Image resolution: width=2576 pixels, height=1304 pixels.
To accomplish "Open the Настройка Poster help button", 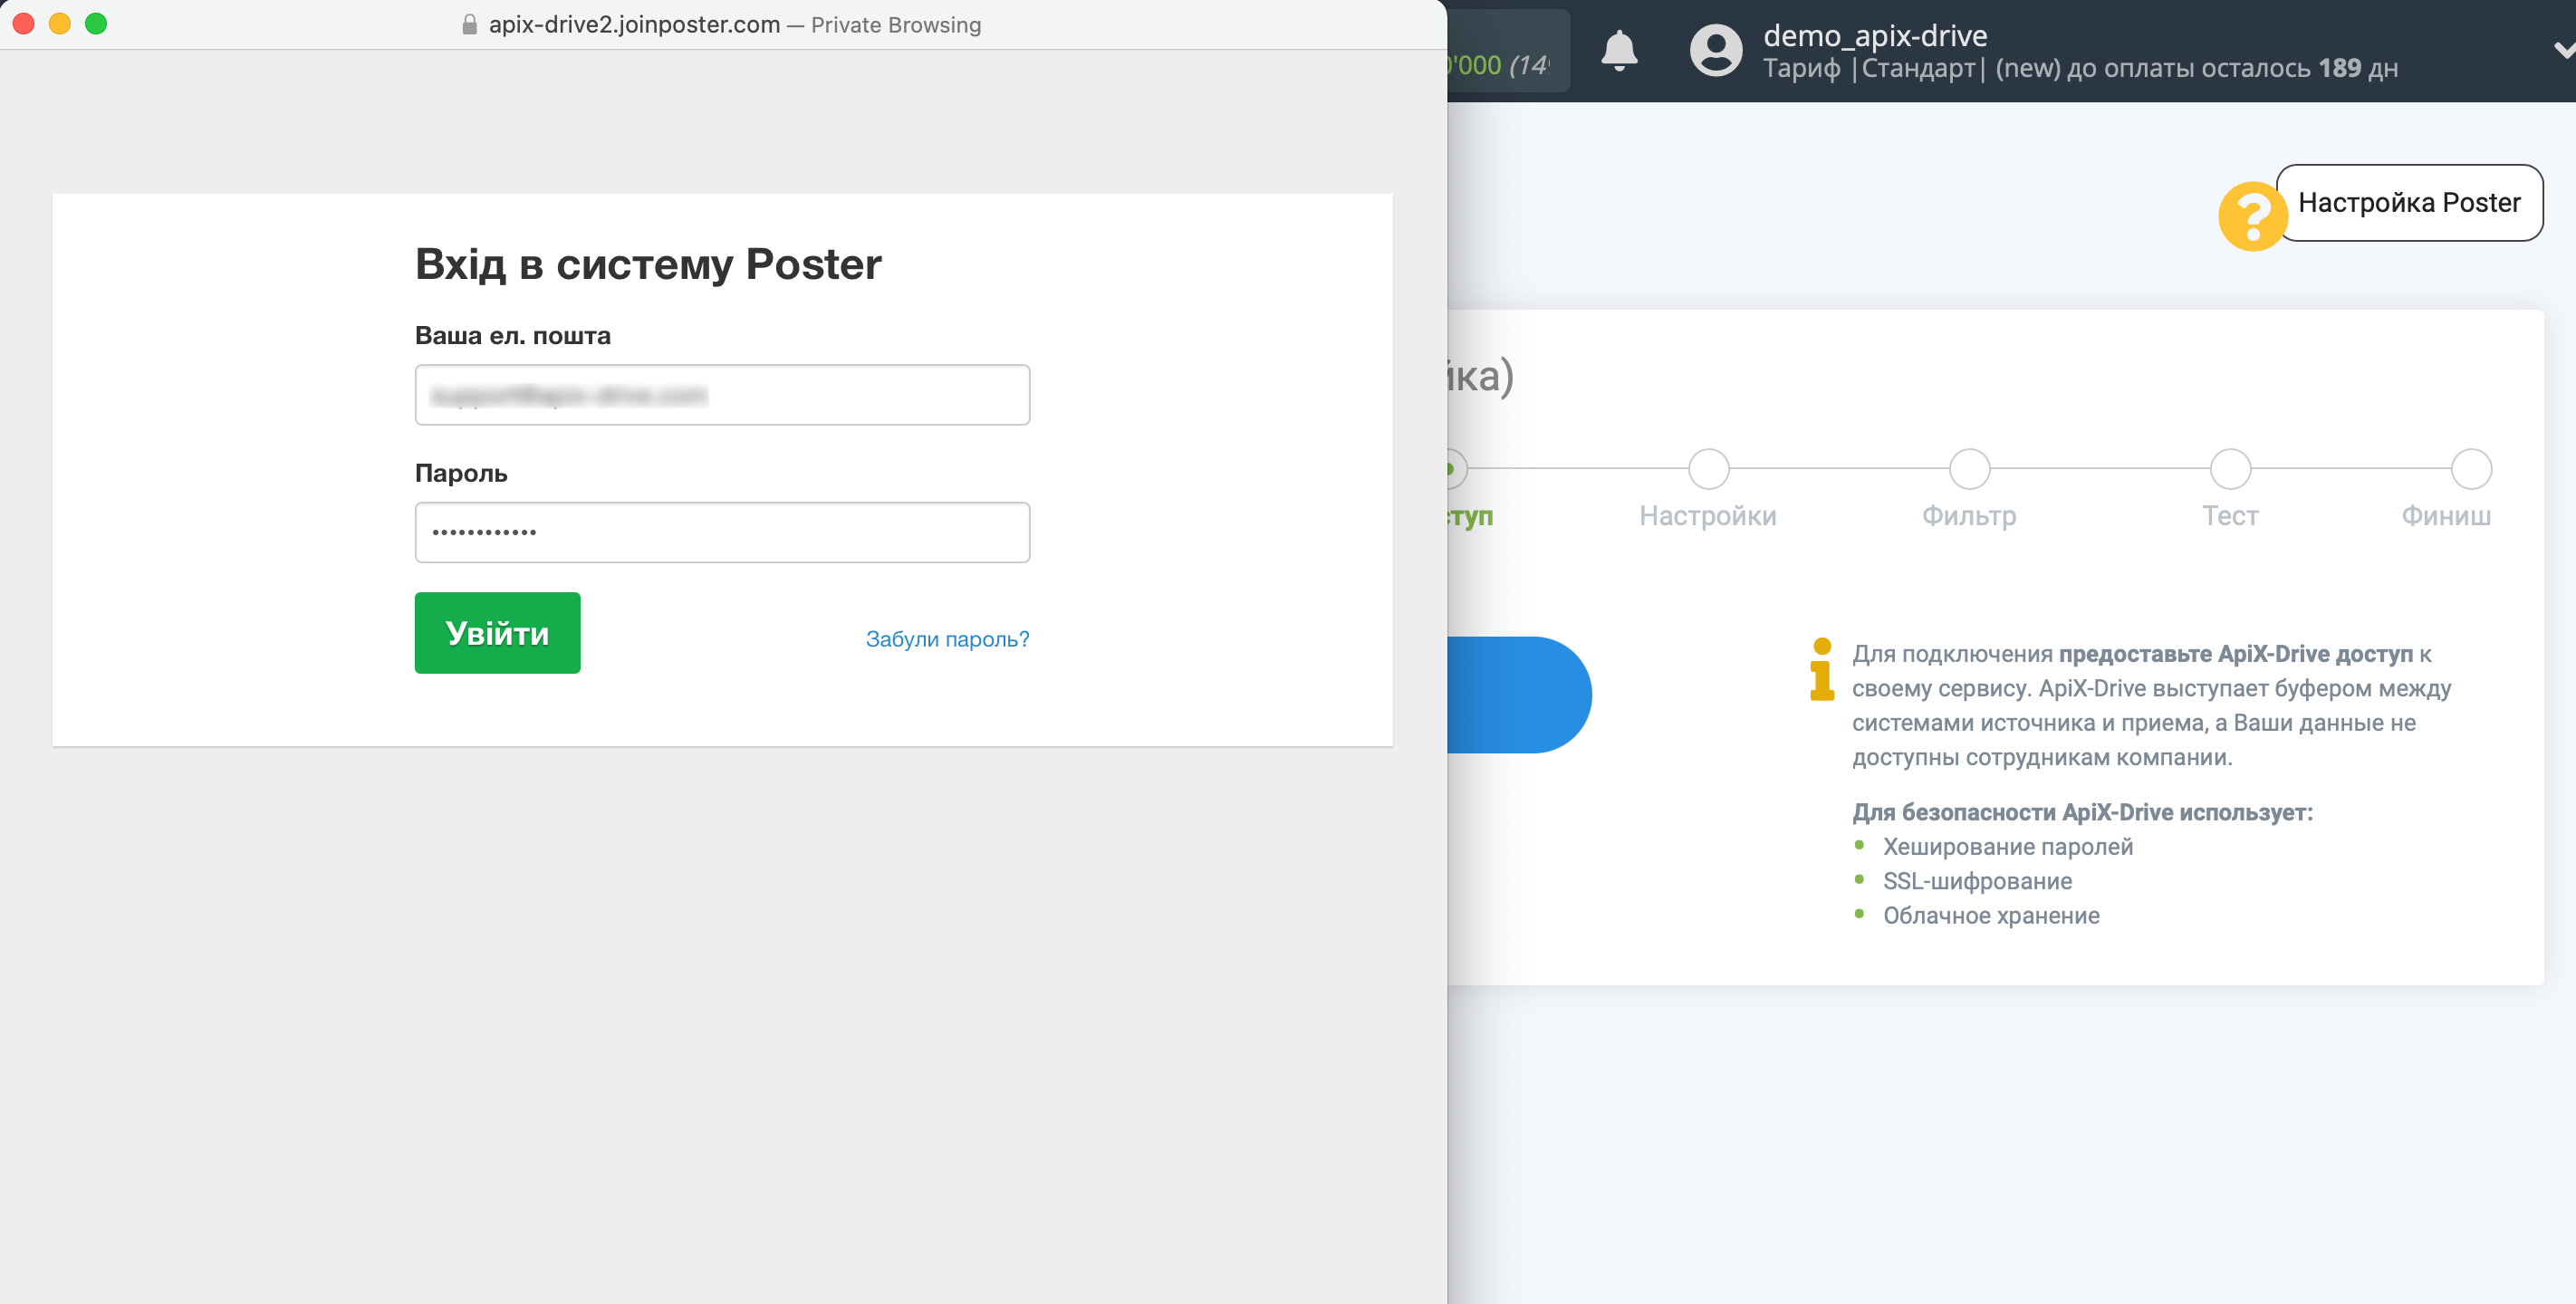I will 2409,203.
